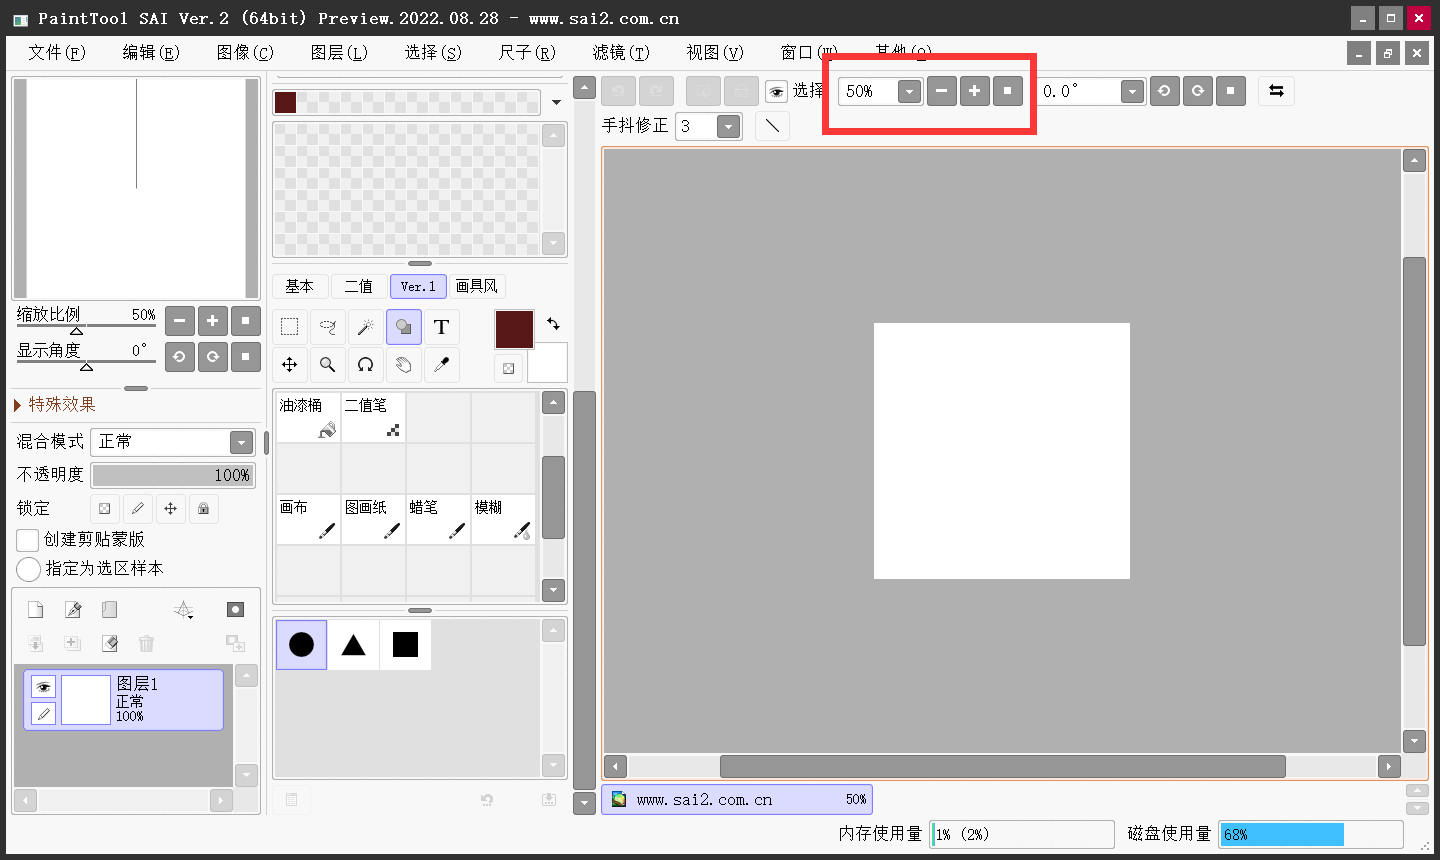Viewport: 1440px width, 860px height.
Task: Rotate canvas clockwise from toolbar
Action: (x=1197, y=91)
